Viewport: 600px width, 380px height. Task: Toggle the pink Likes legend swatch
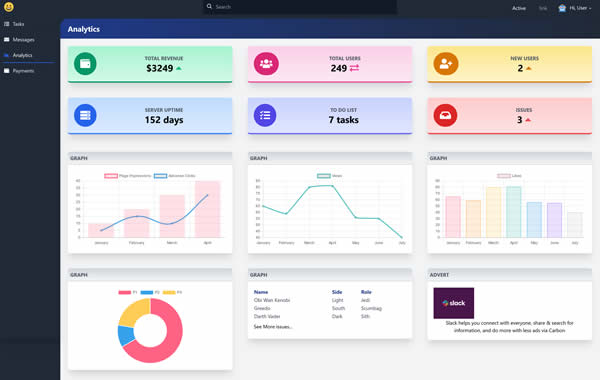click(504, 176)
